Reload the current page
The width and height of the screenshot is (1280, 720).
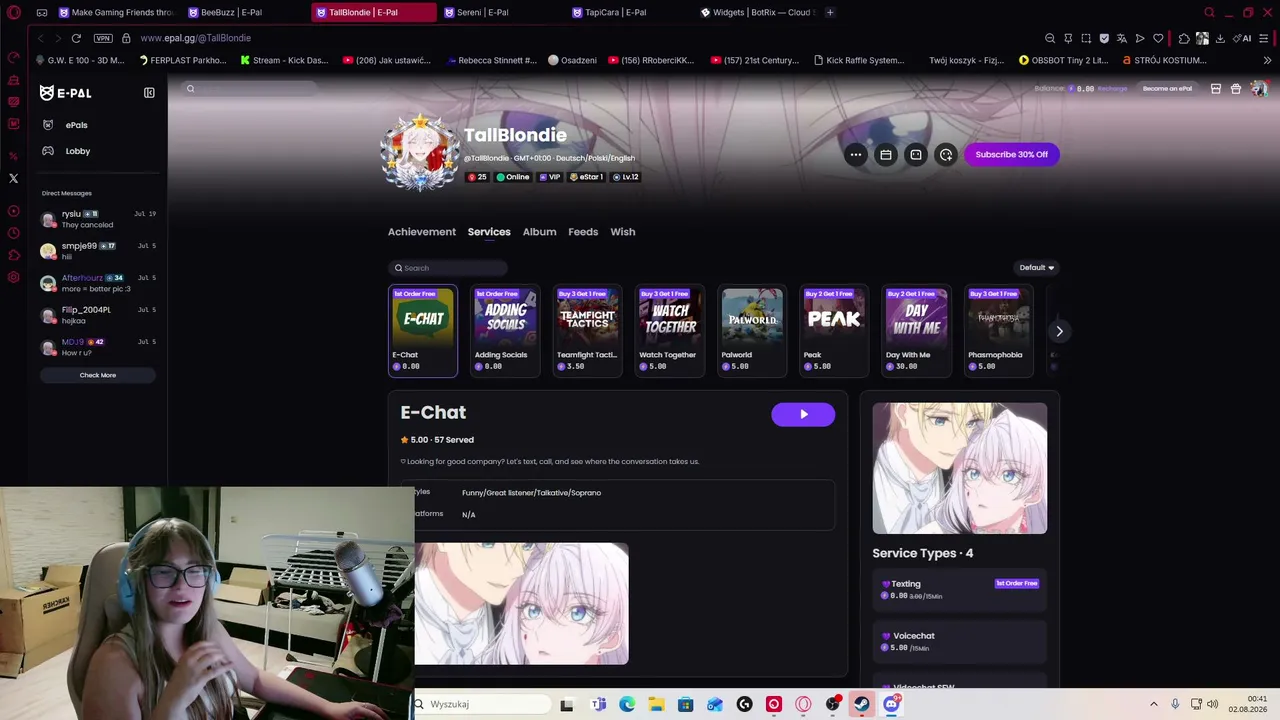tap(76, 38)
